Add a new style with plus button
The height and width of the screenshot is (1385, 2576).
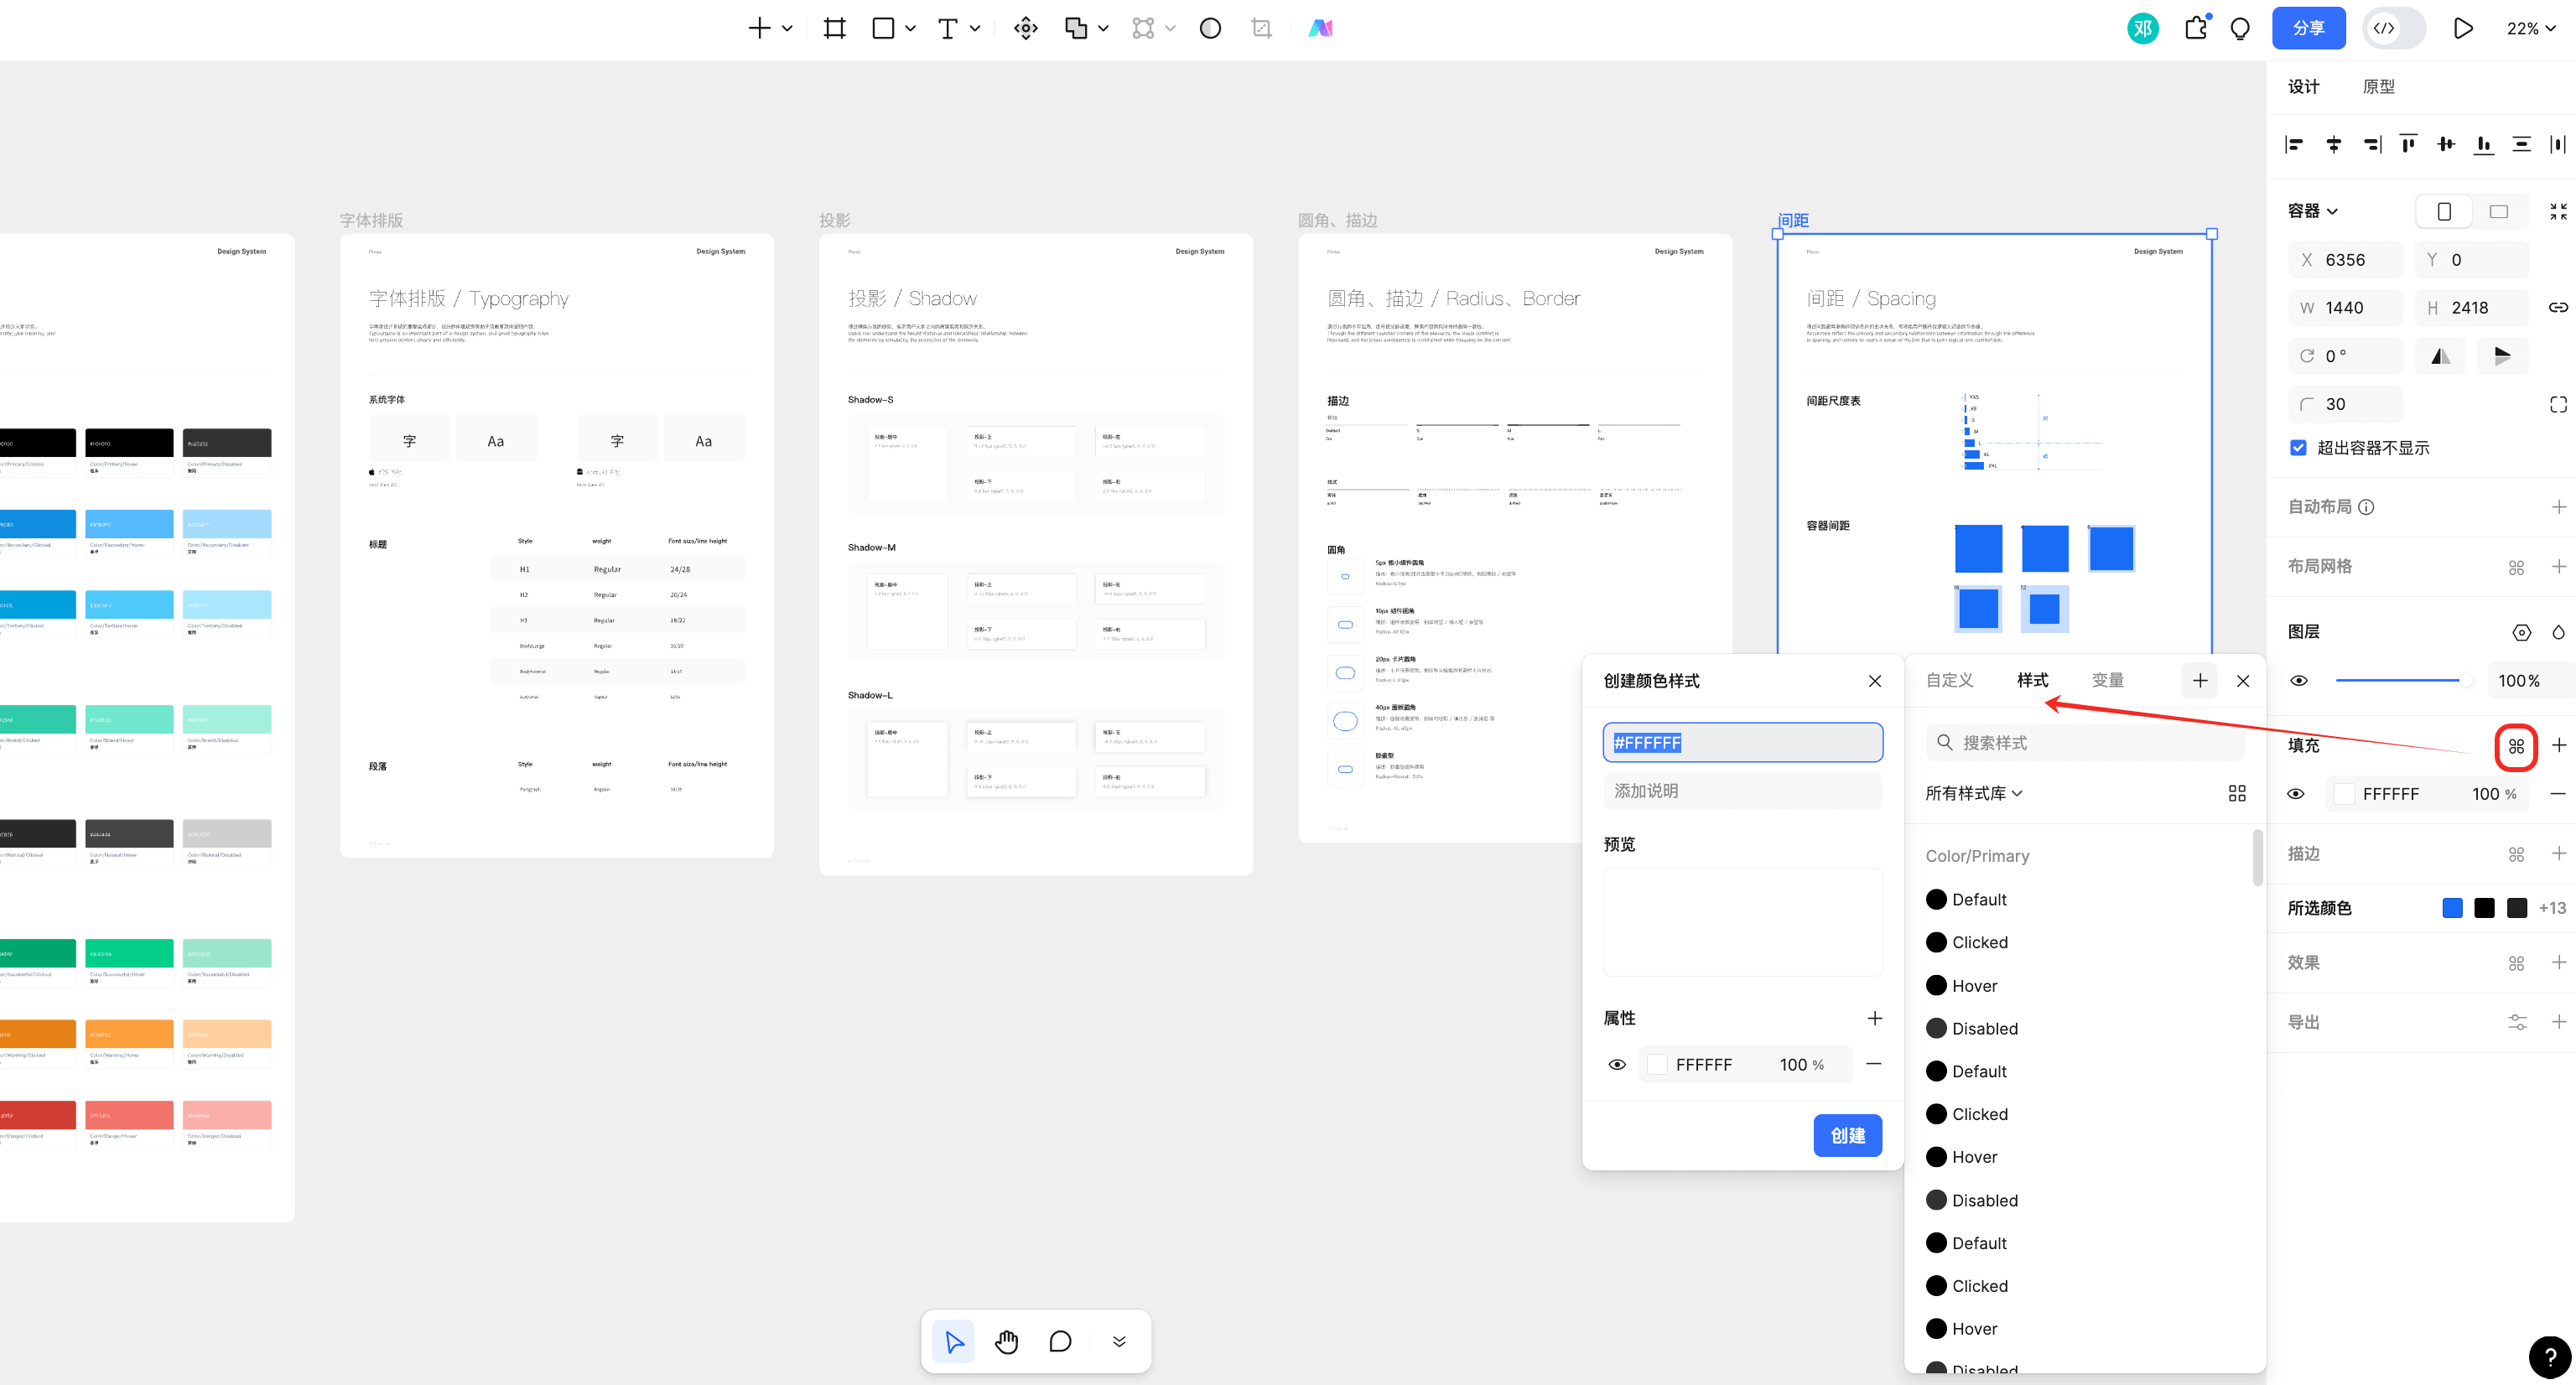2199,680
